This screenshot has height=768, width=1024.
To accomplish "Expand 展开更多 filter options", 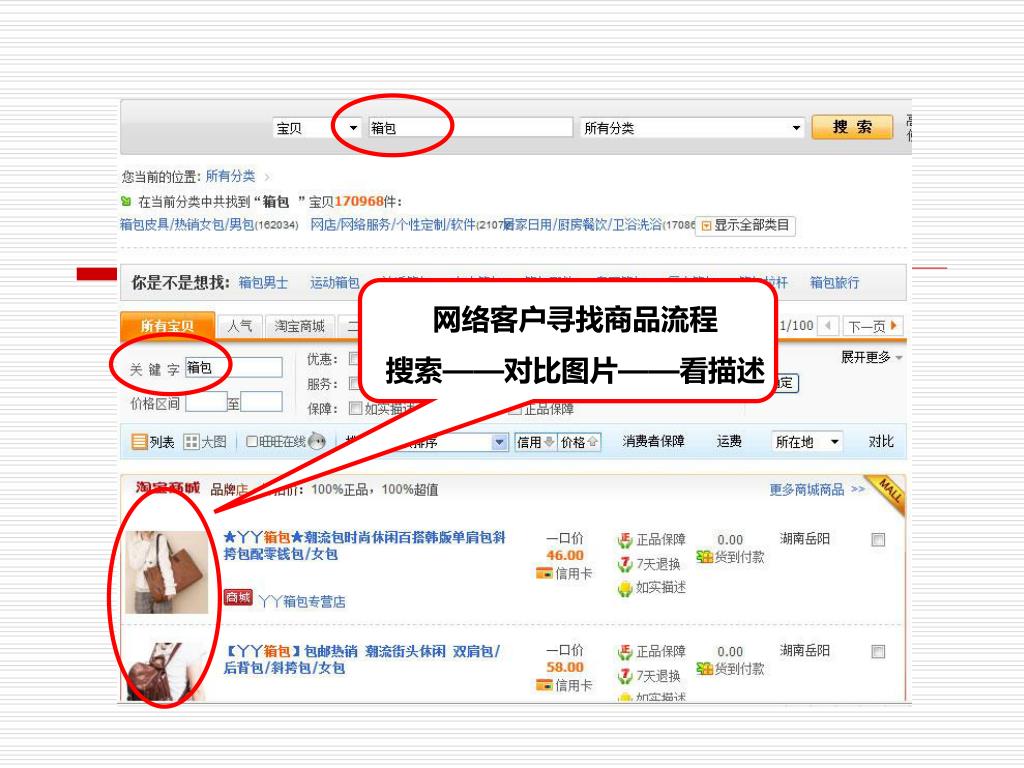I will 871,357.
